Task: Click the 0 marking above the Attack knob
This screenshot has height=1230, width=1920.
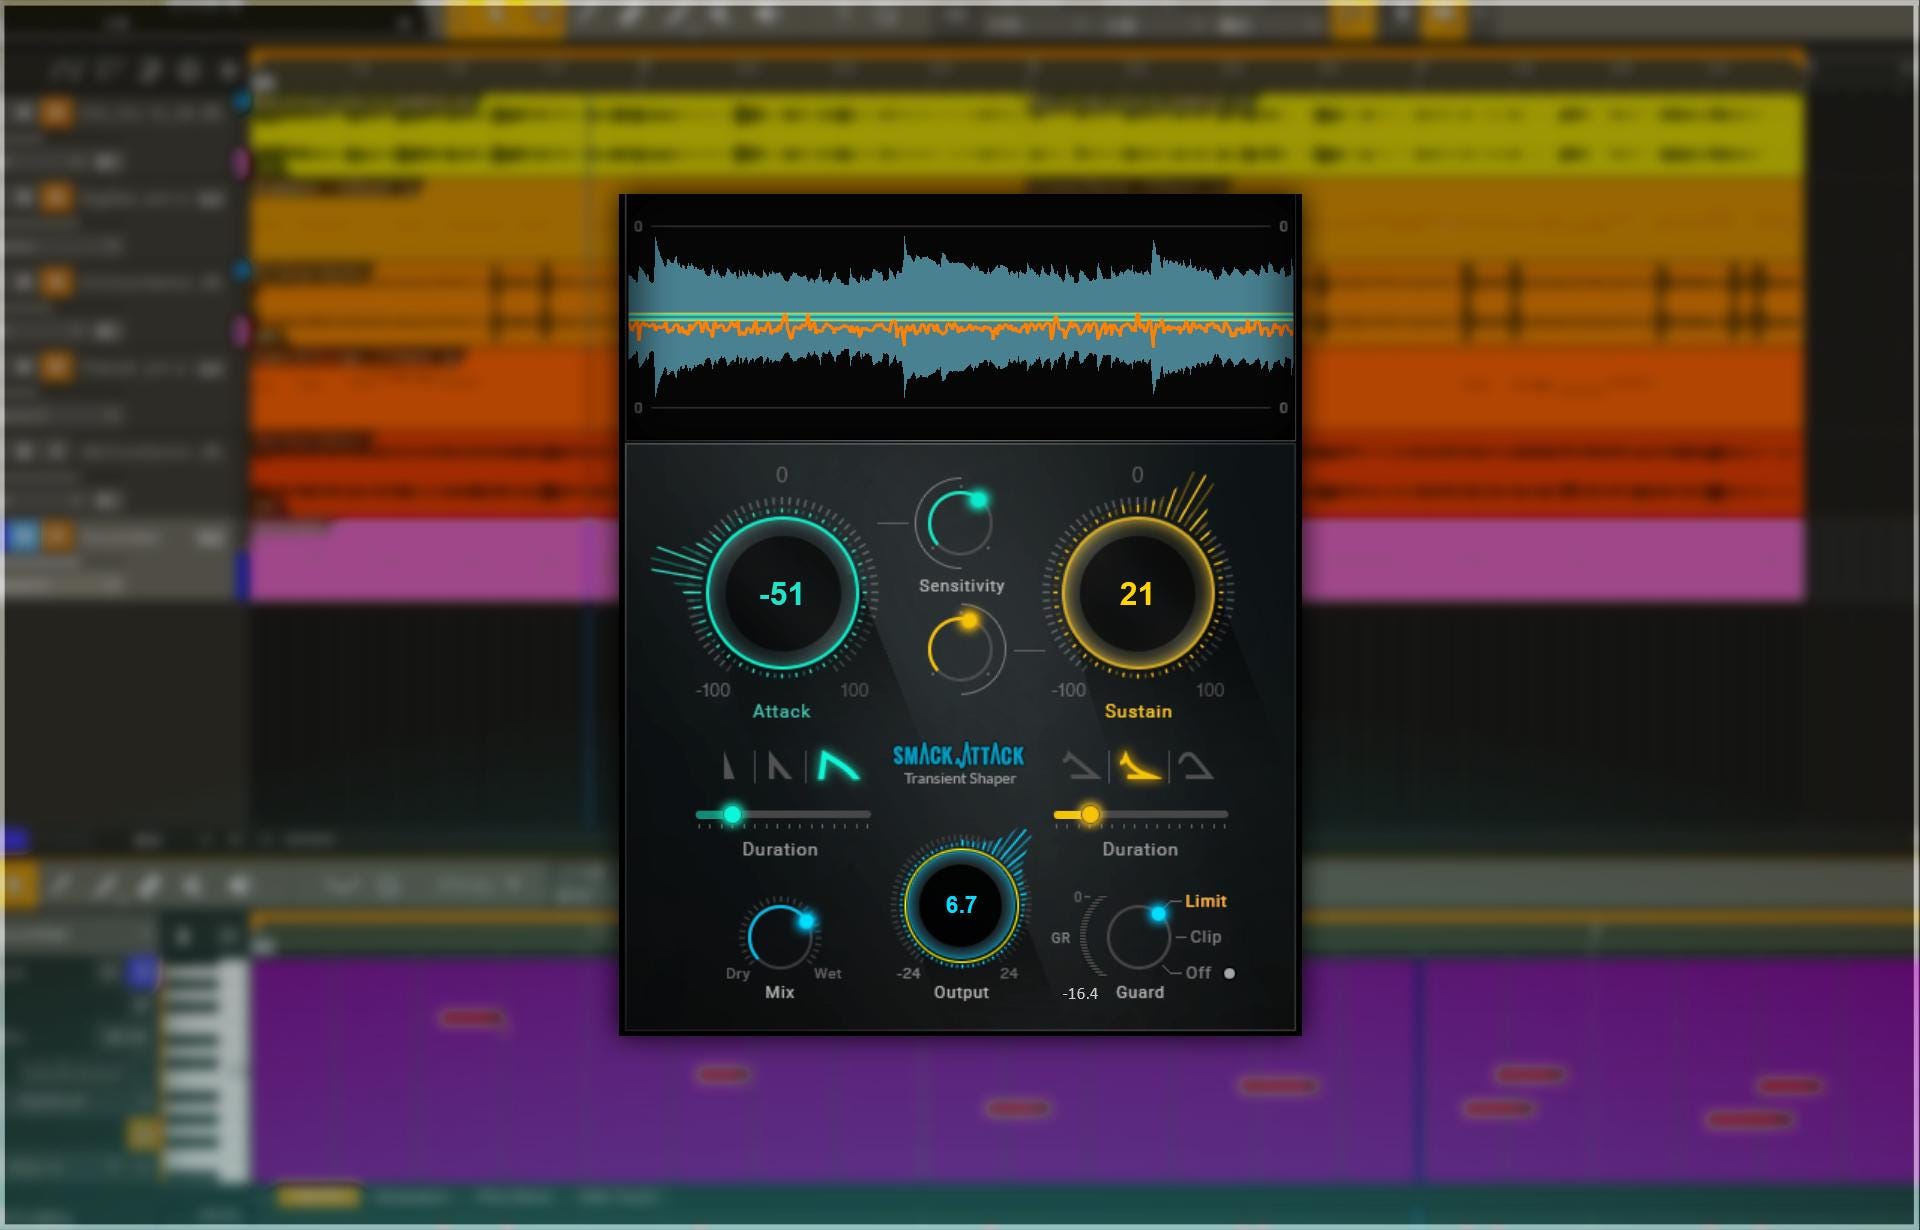Action: 782,475
